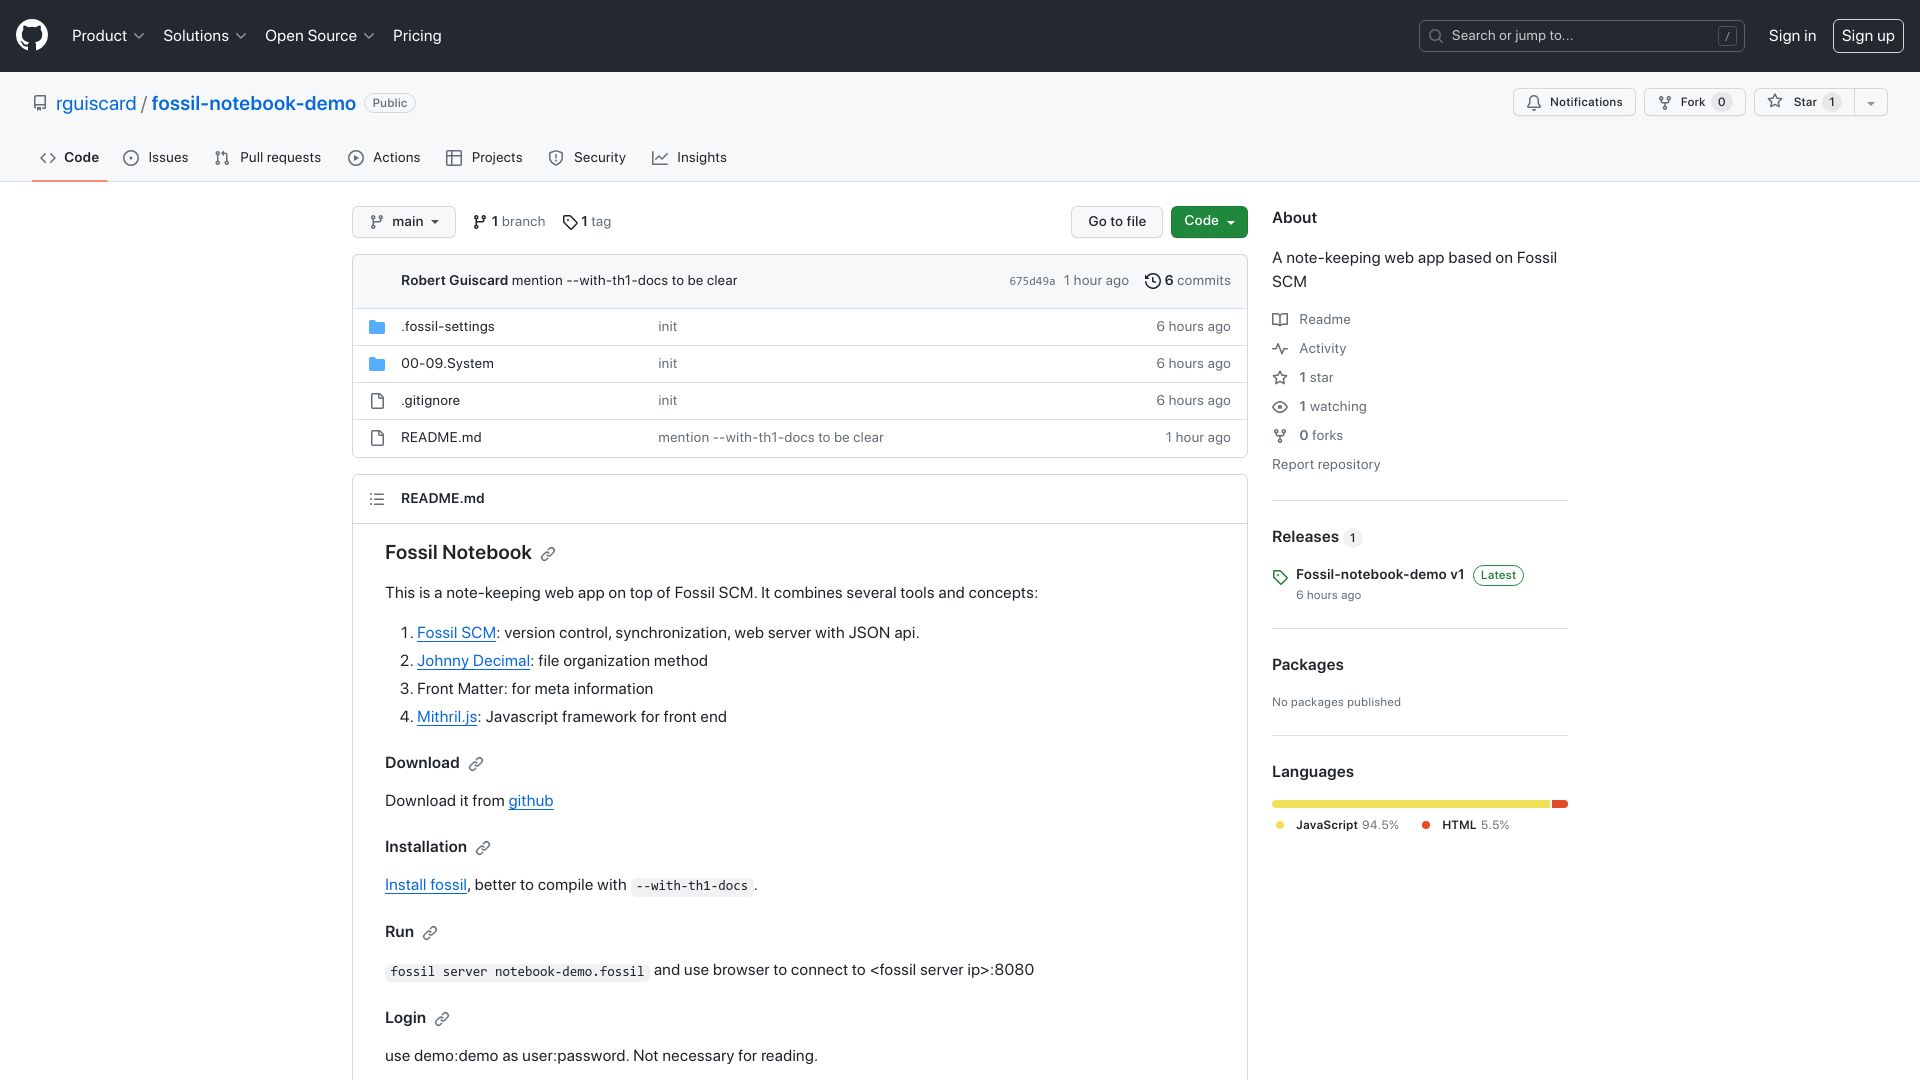Viewport: 1920px width, 1080px height.
Task: Copy the Fossil Notebook heading anchor link icon
Action: point(548,554)
